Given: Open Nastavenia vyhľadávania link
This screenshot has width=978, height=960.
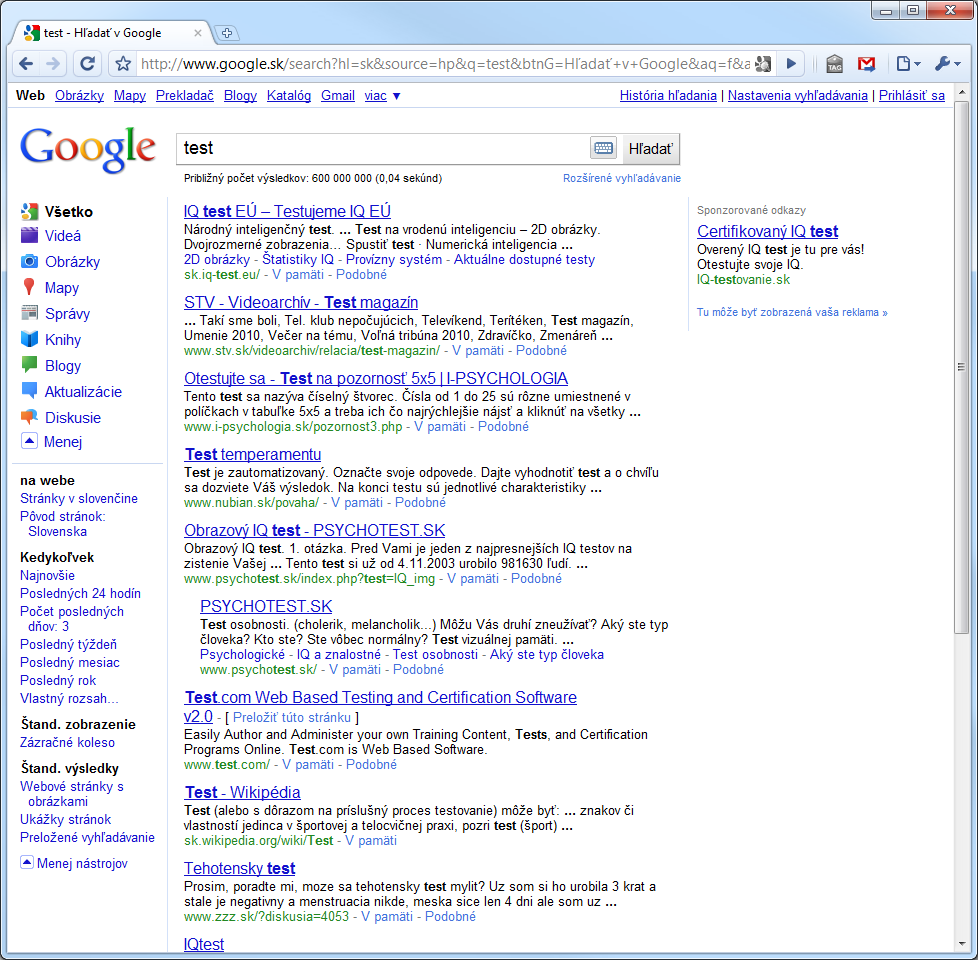Looking at the screenshot, I should [x=798, y=96].
